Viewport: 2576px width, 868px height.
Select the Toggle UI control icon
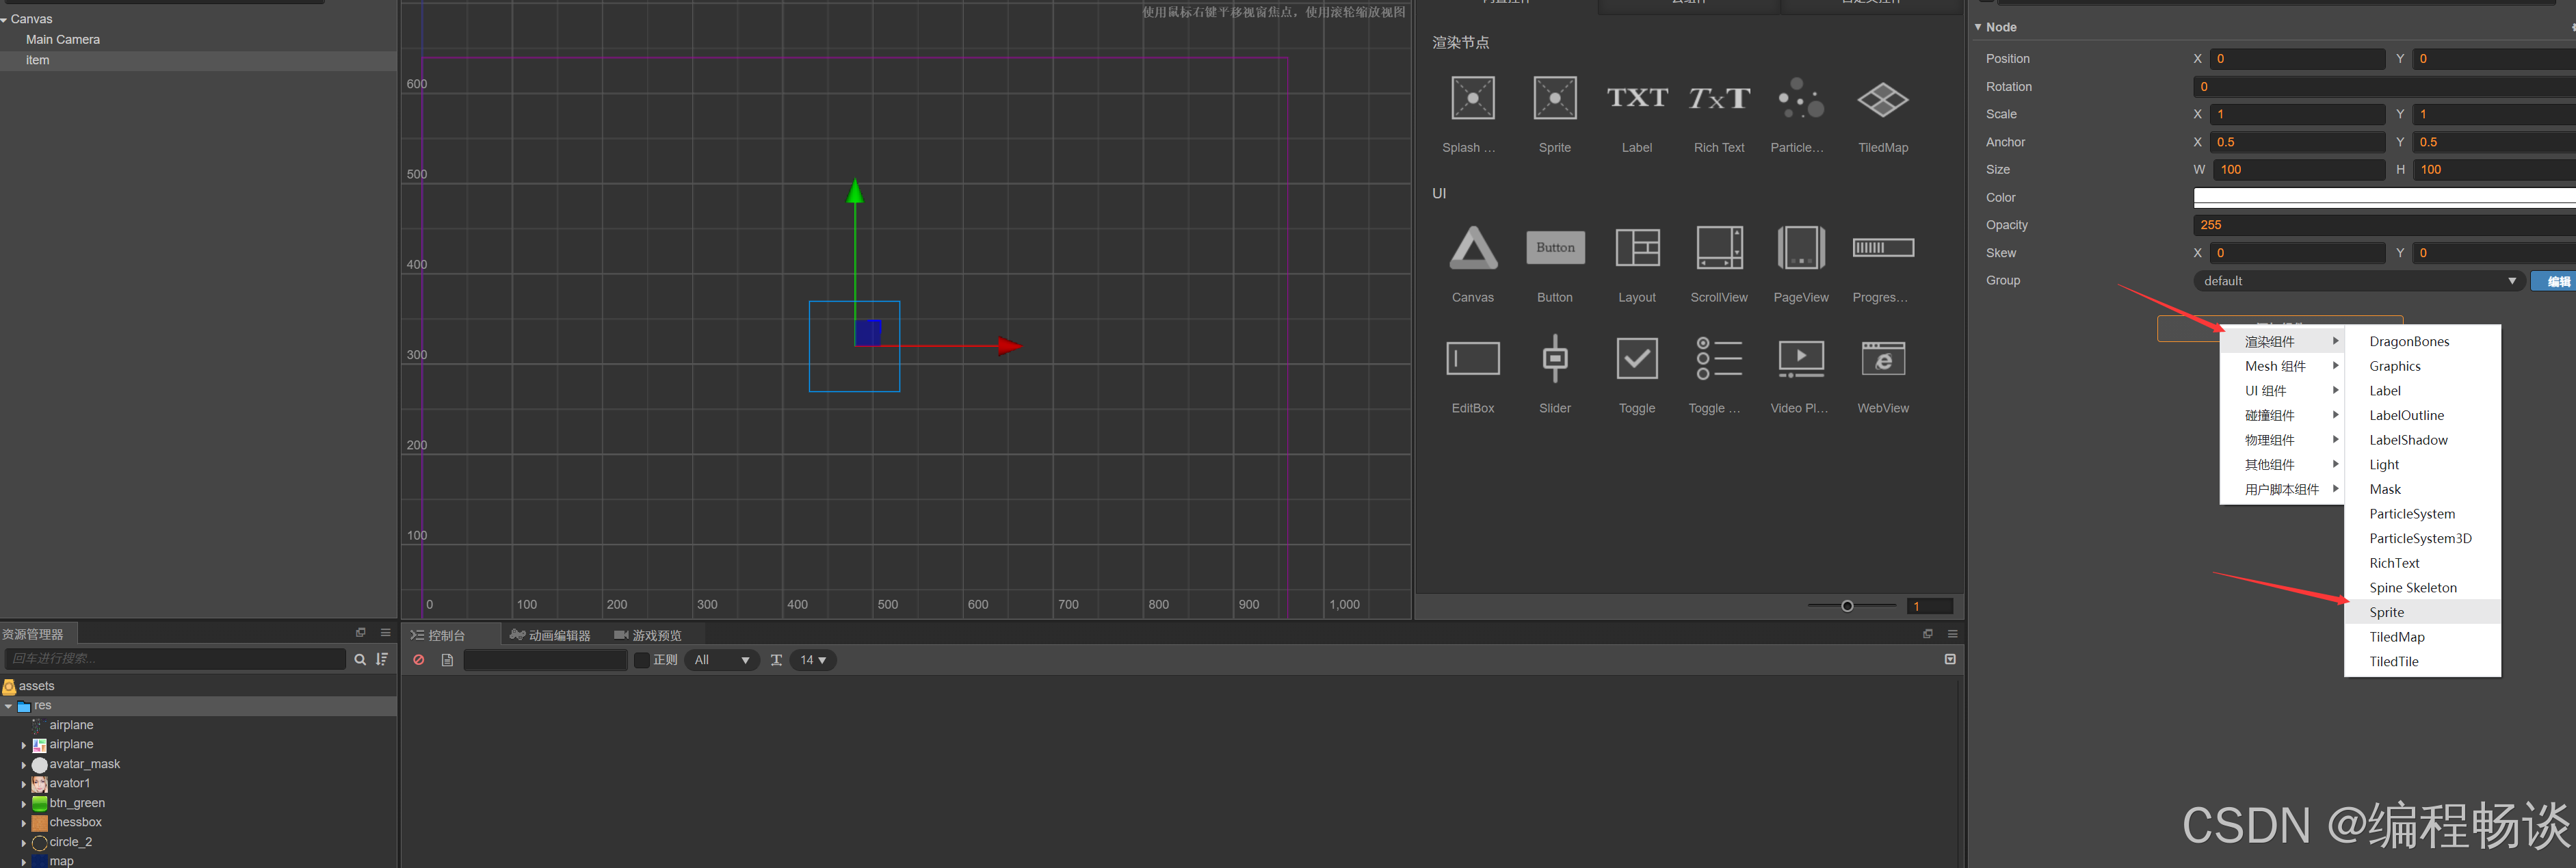1636,359
